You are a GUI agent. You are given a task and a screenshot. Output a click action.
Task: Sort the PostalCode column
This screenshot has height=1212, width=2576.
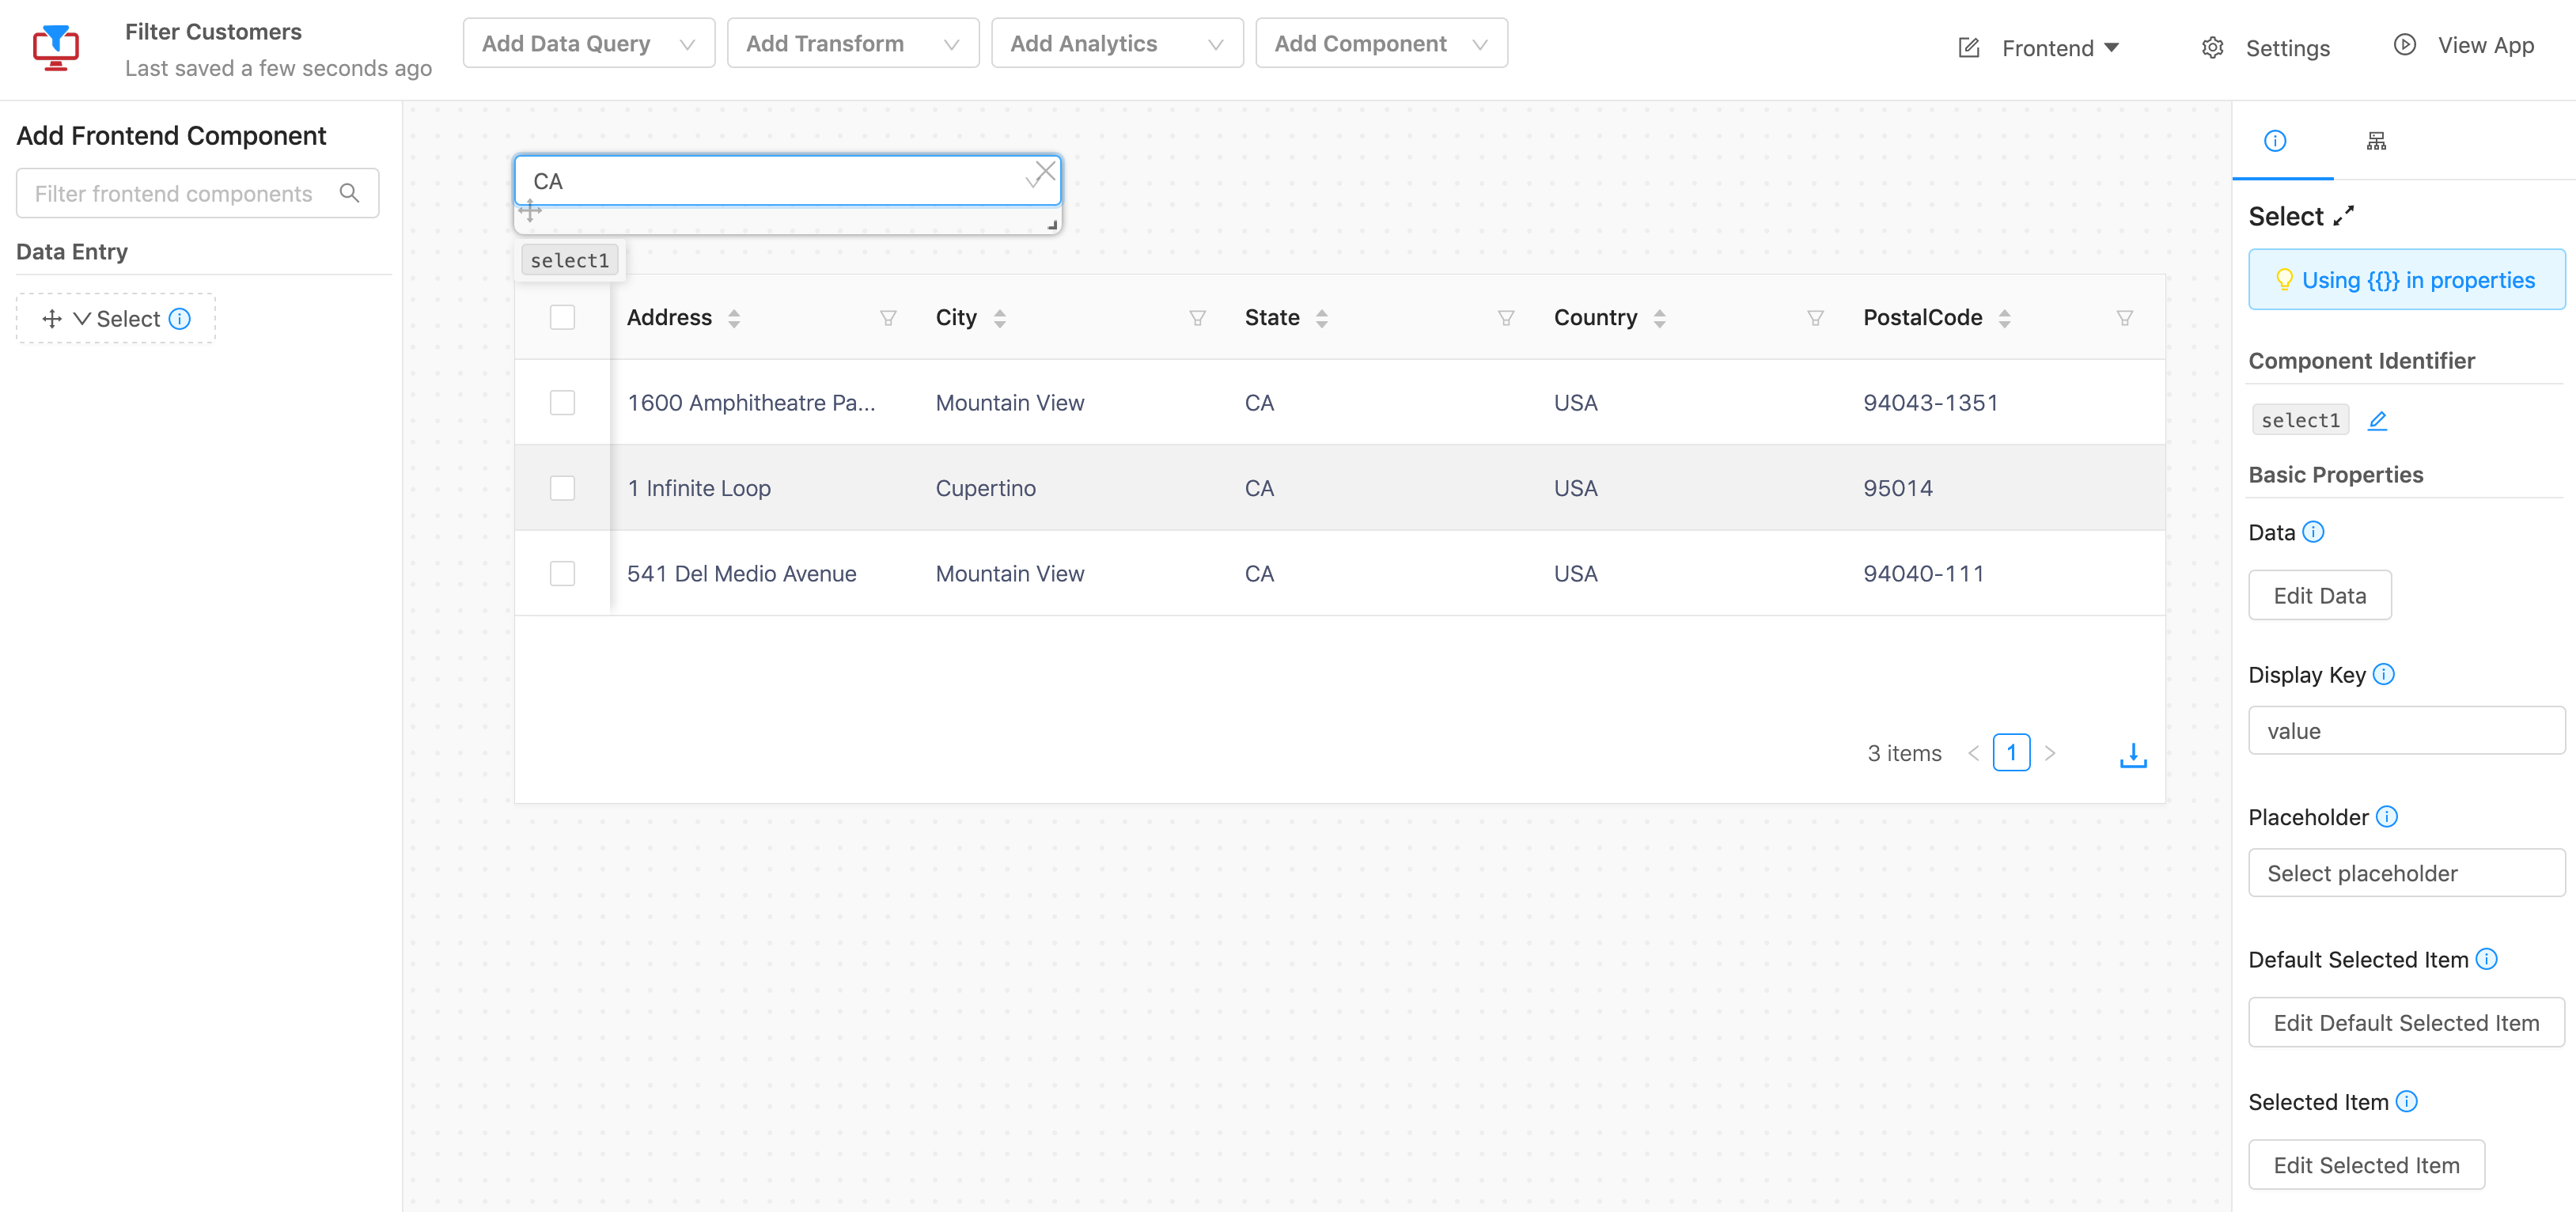click(2005, 318)
